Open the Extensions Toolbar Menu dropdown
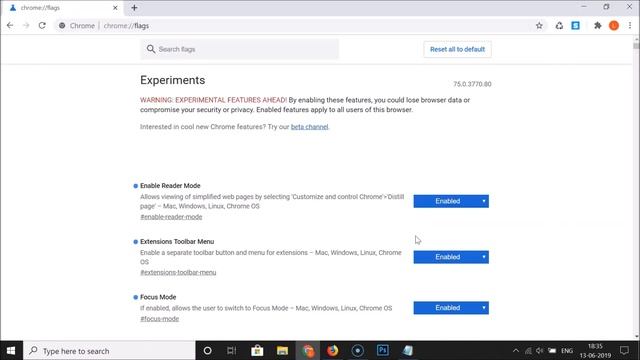The image size is (640, 360). coord(451,257)
